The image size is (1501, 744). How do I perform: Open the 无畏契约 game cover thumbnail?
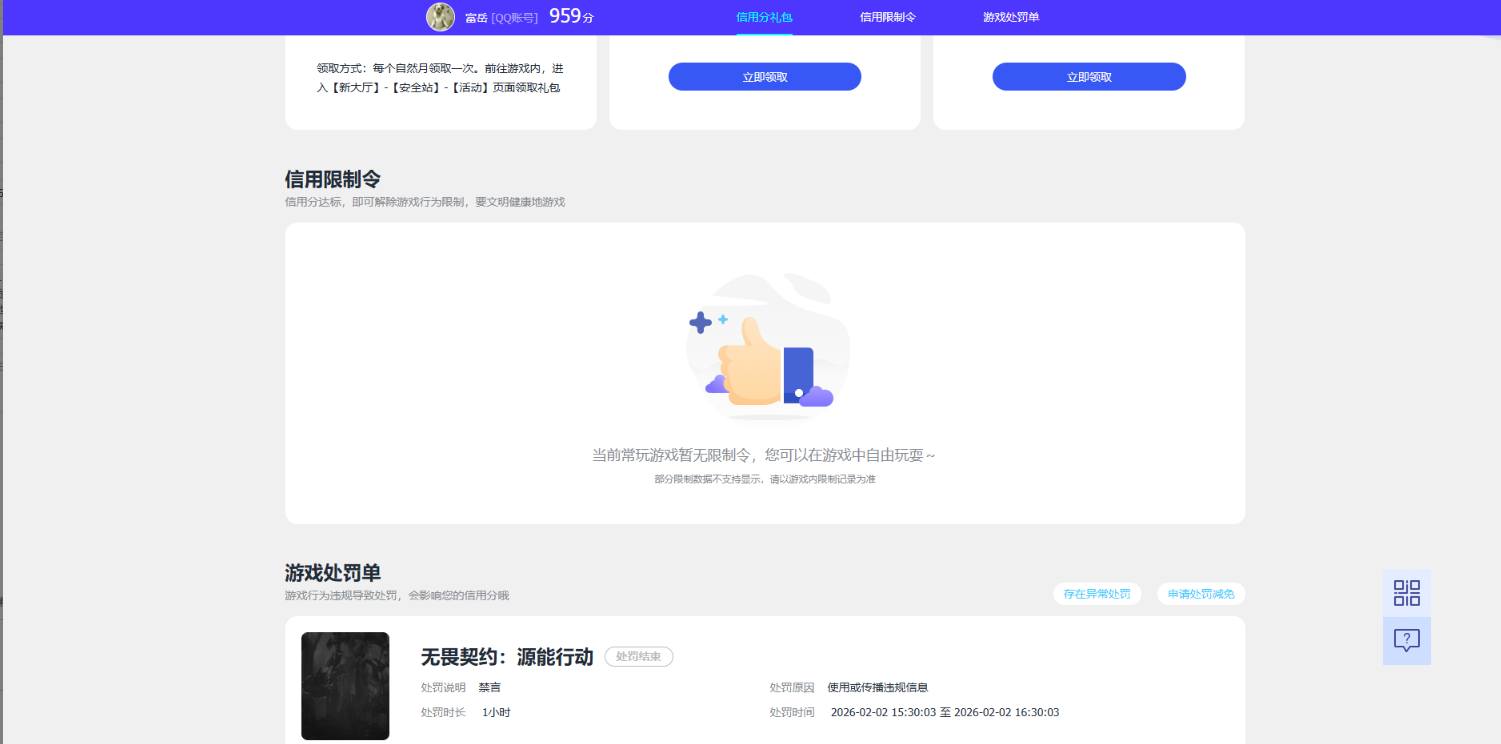pyautogui.click(x=345, y=686)
